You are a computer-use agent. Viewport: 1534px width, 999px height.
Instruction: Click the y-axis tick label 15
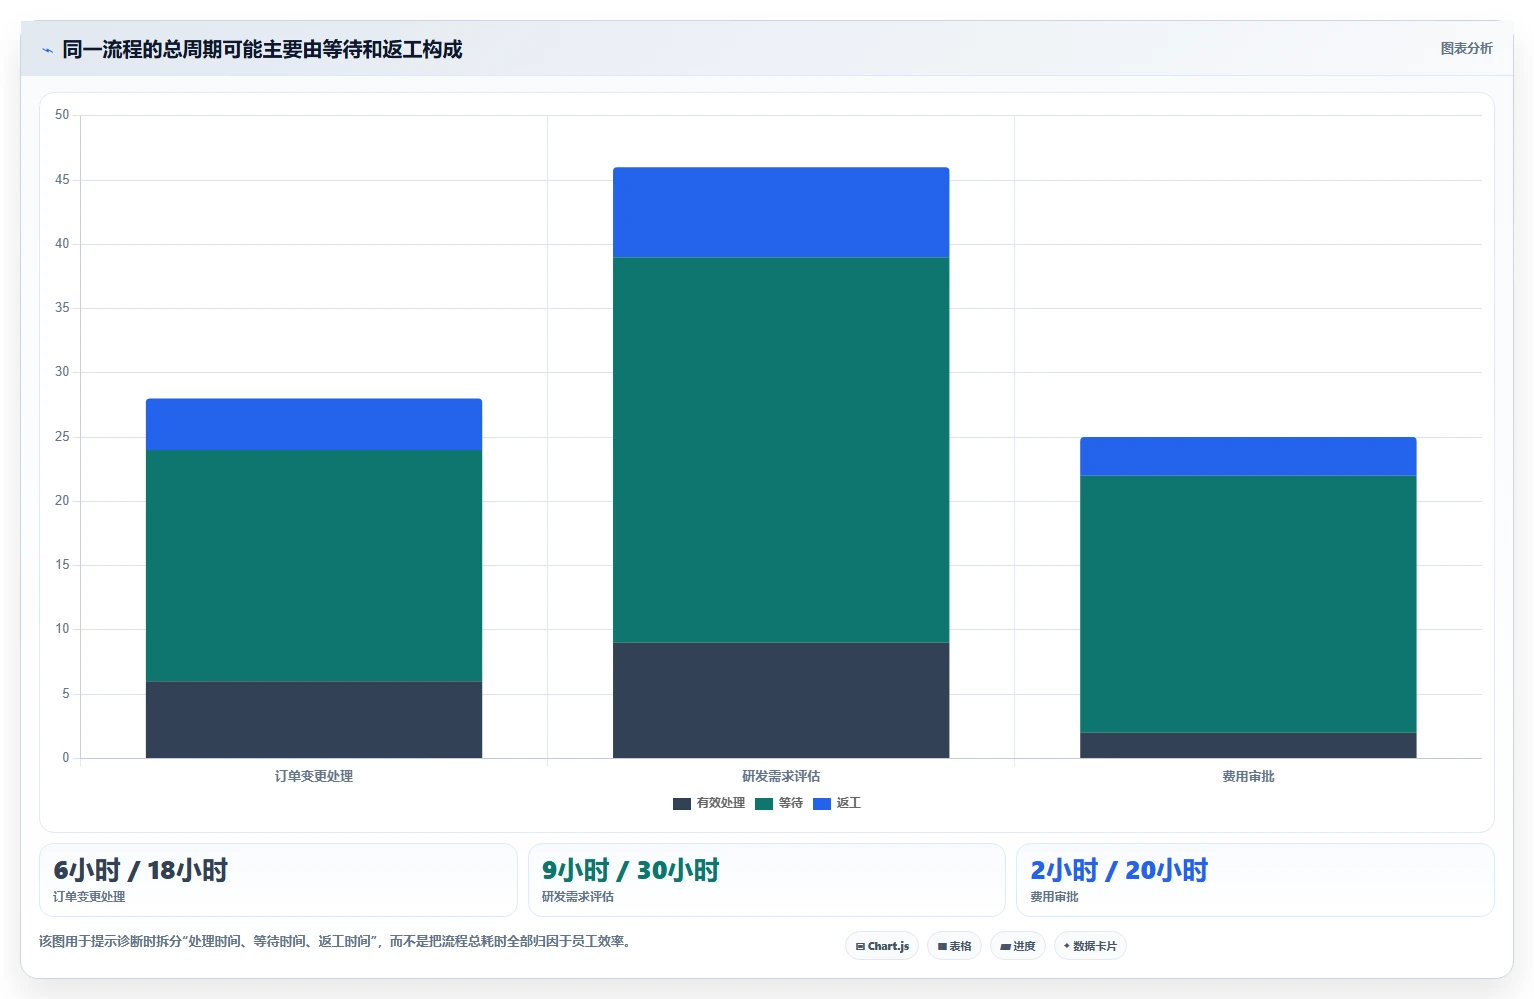(62, 565)
